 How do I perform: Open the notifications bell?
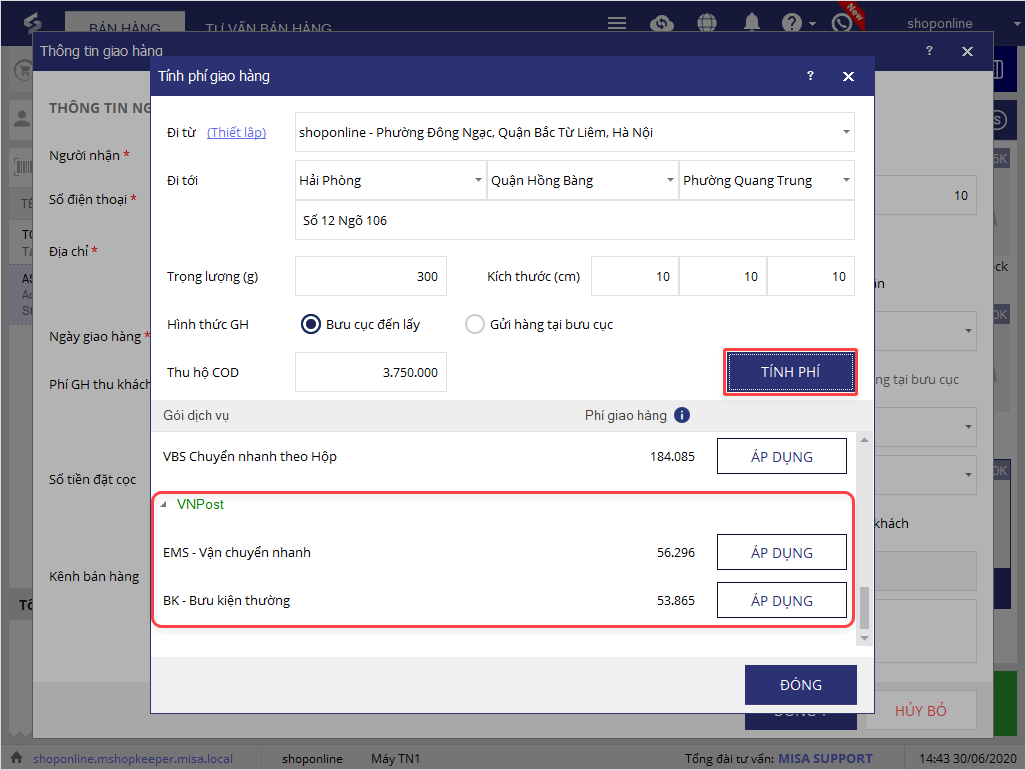(x=750, y=23)
